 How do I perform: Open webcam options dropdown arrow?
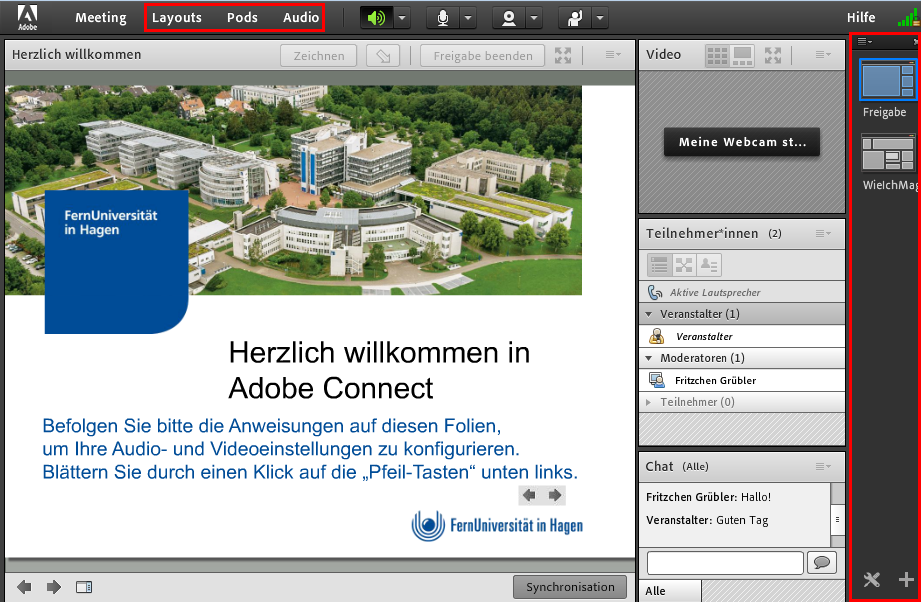coord(534,18)
